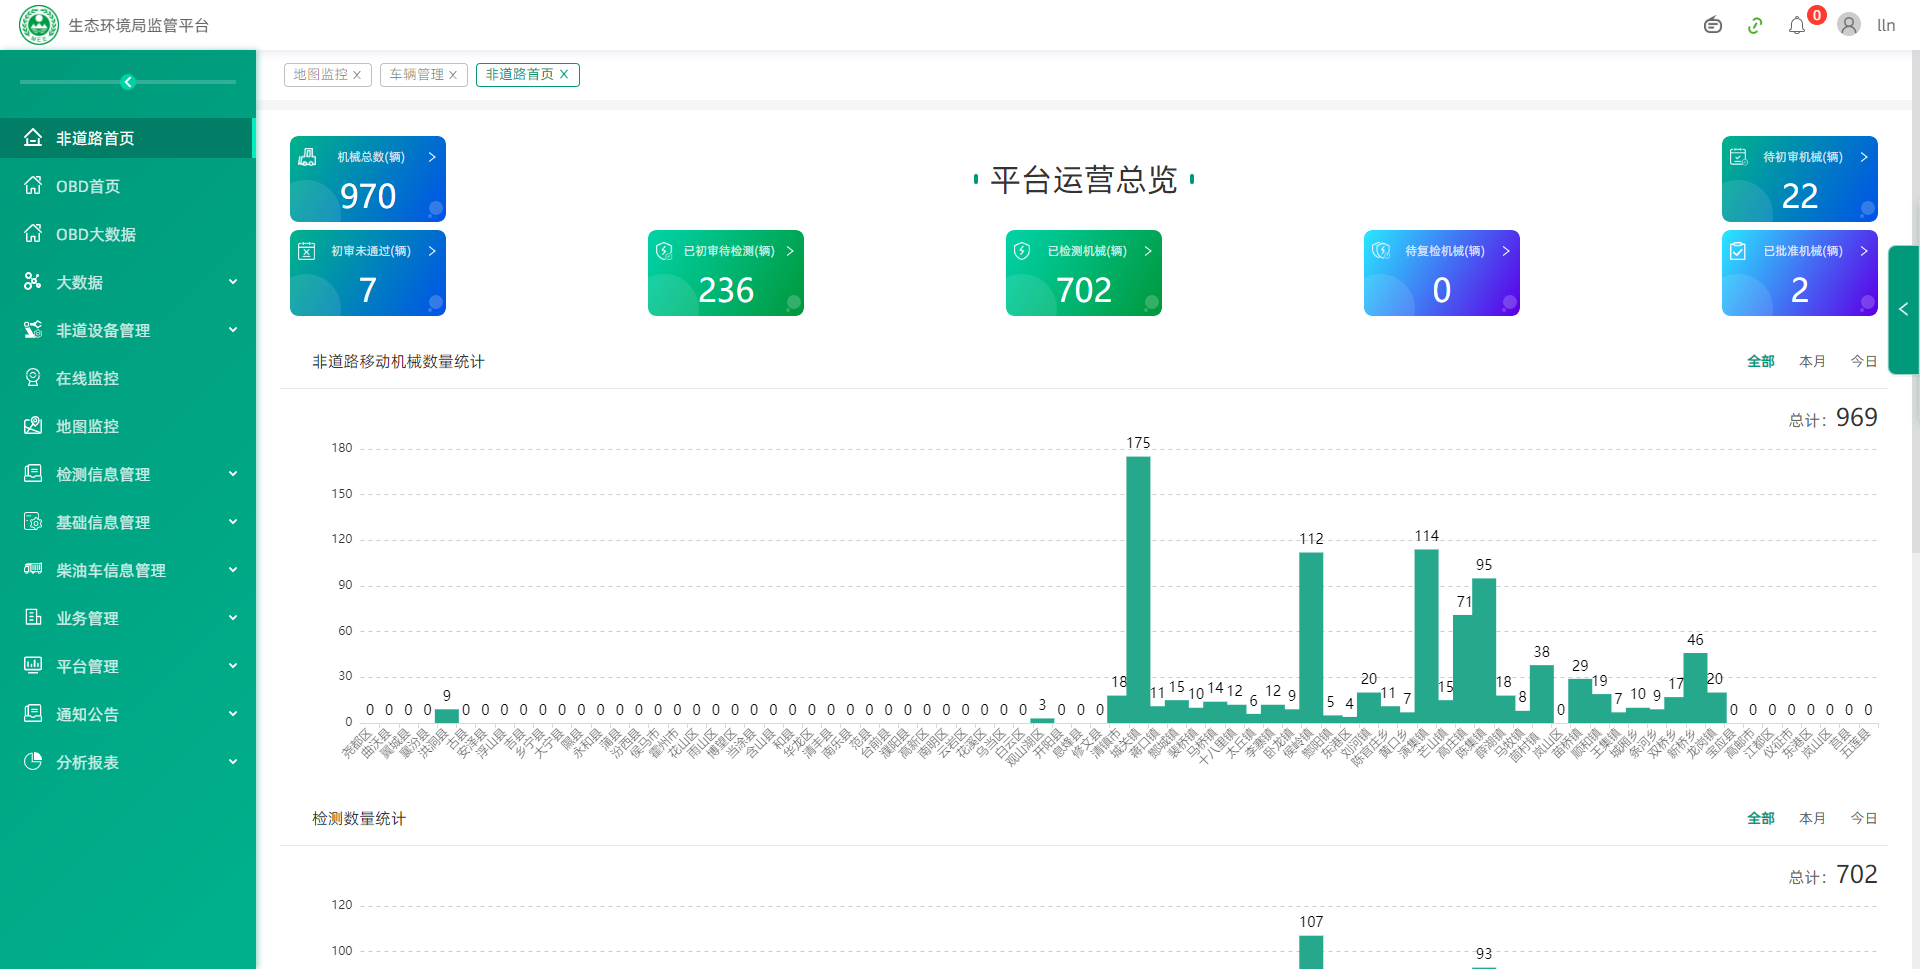Click the OBD大数据 house icon

pos(33,233)
